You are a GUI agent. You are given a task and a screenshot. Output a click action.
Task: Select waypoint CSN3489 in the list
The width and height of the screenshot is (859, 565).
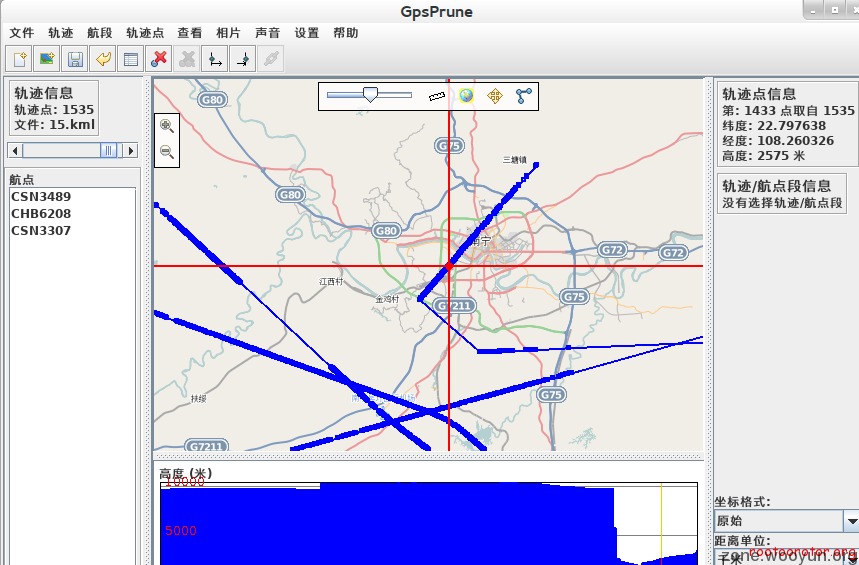tap(41, 197)
